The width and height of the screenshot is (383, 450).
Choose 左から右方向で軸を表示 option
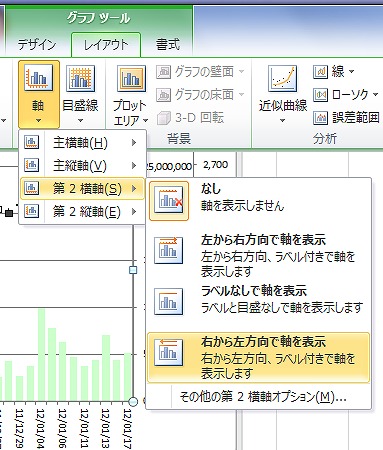tap(259, 256)
